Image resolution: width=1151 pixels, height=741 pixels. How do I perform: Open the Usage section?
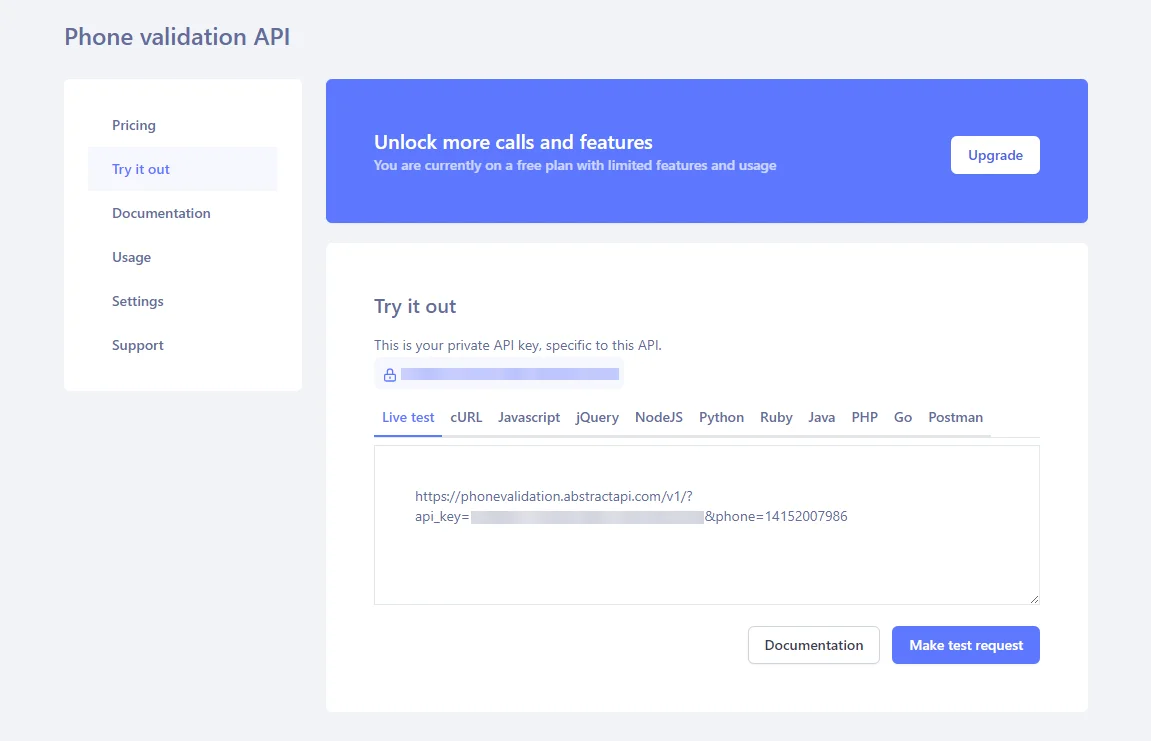pyautogui.click(x=131, y=257)
